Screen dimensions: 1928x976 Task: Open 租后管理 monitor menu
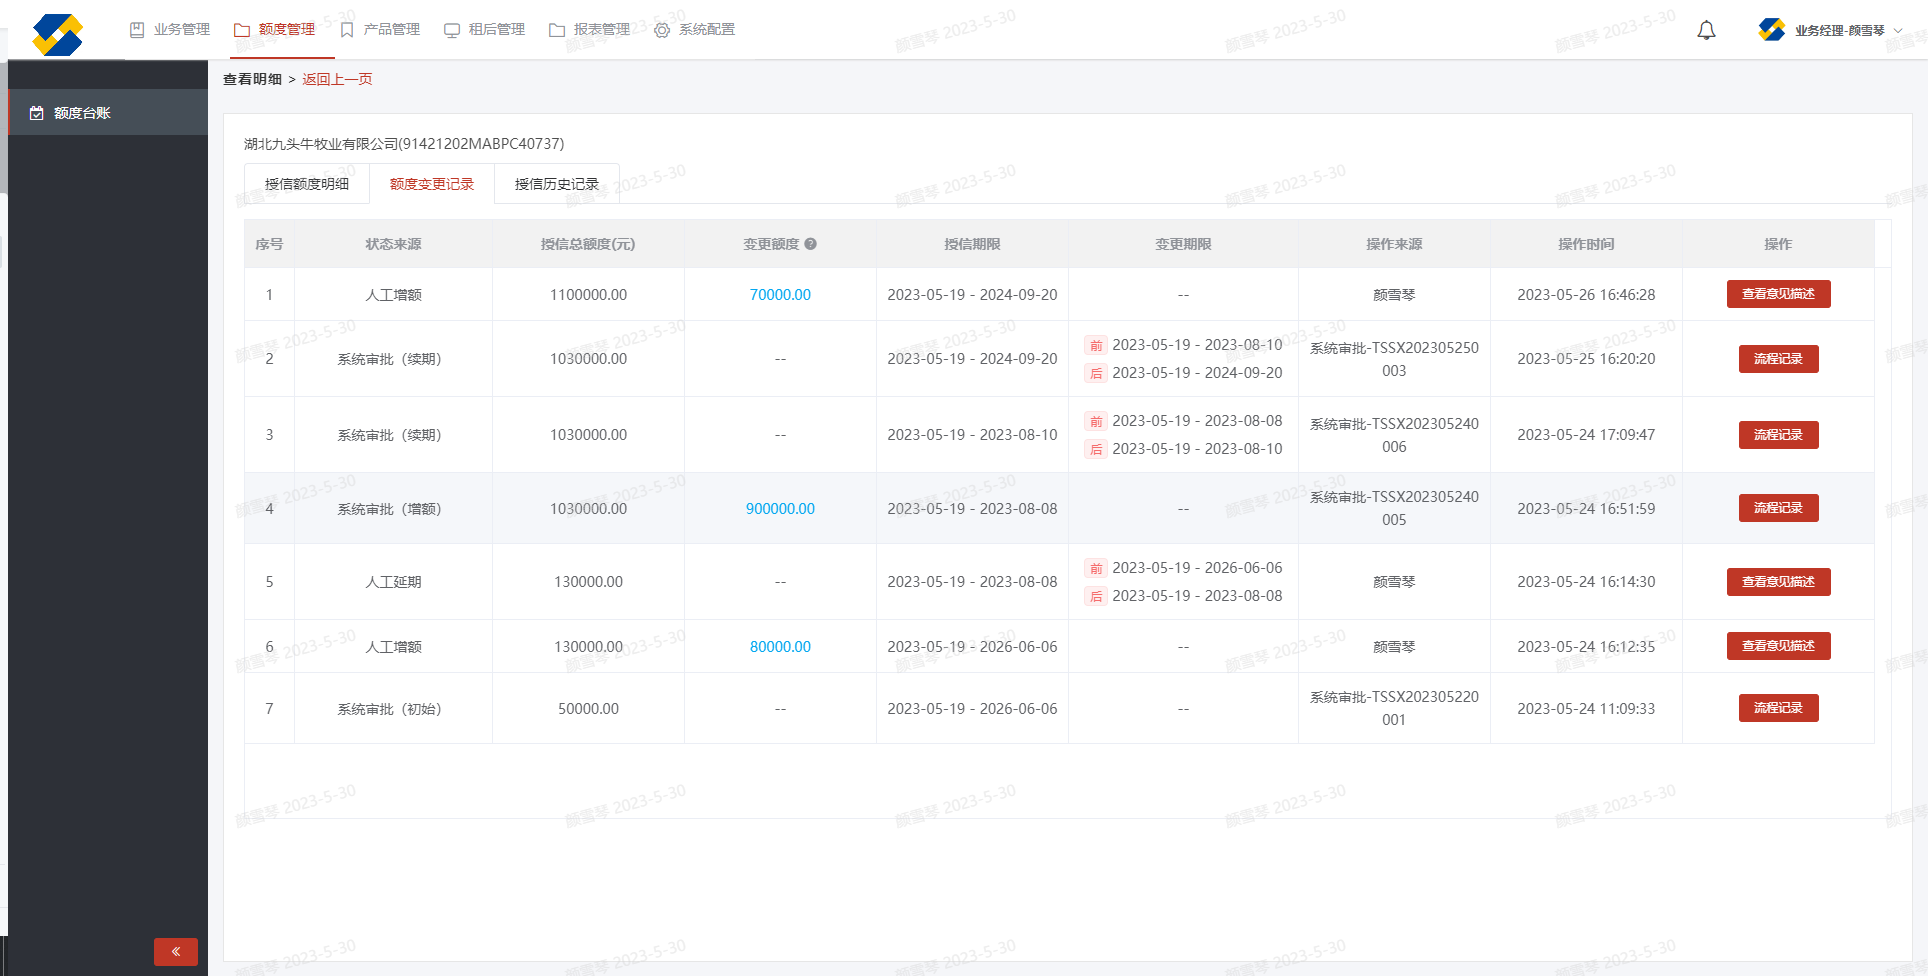pos(485,30)
